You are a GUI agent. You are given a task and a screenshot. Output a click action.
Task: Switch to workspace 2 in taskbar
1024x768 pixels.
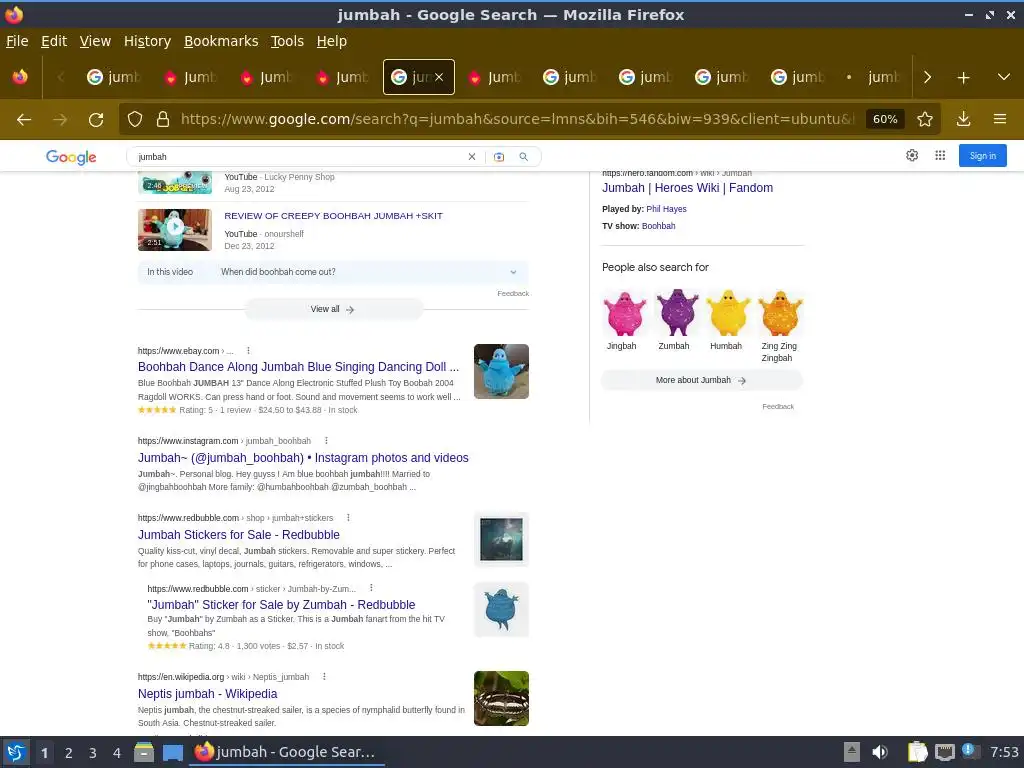pos(69,753)
